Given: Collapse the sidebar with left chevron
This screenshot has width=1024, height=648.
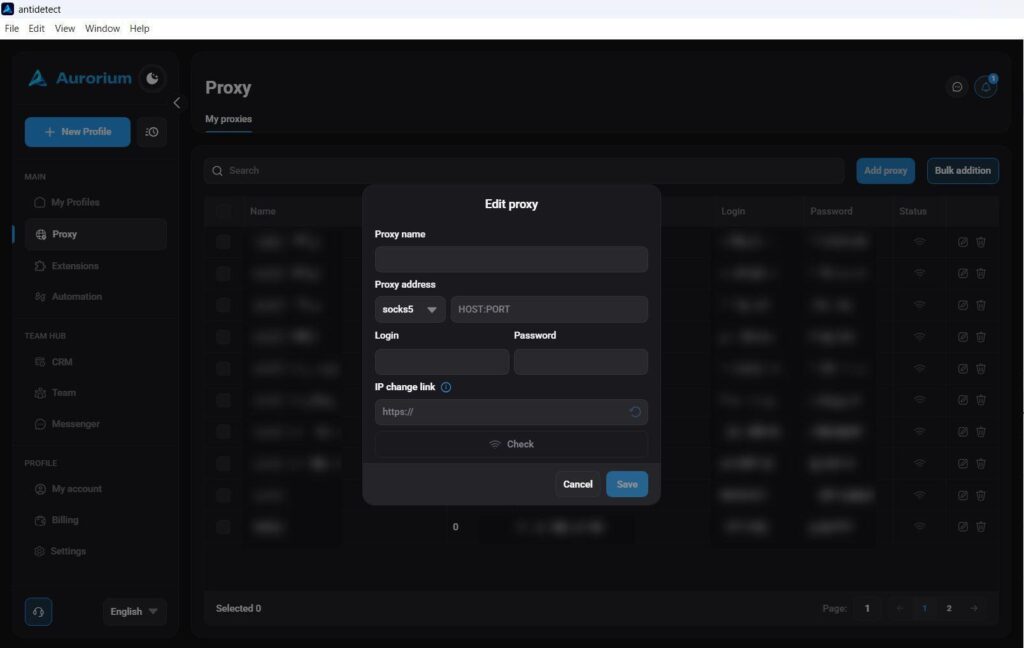Looking at the screenshot, I should [x=176, y=103].
